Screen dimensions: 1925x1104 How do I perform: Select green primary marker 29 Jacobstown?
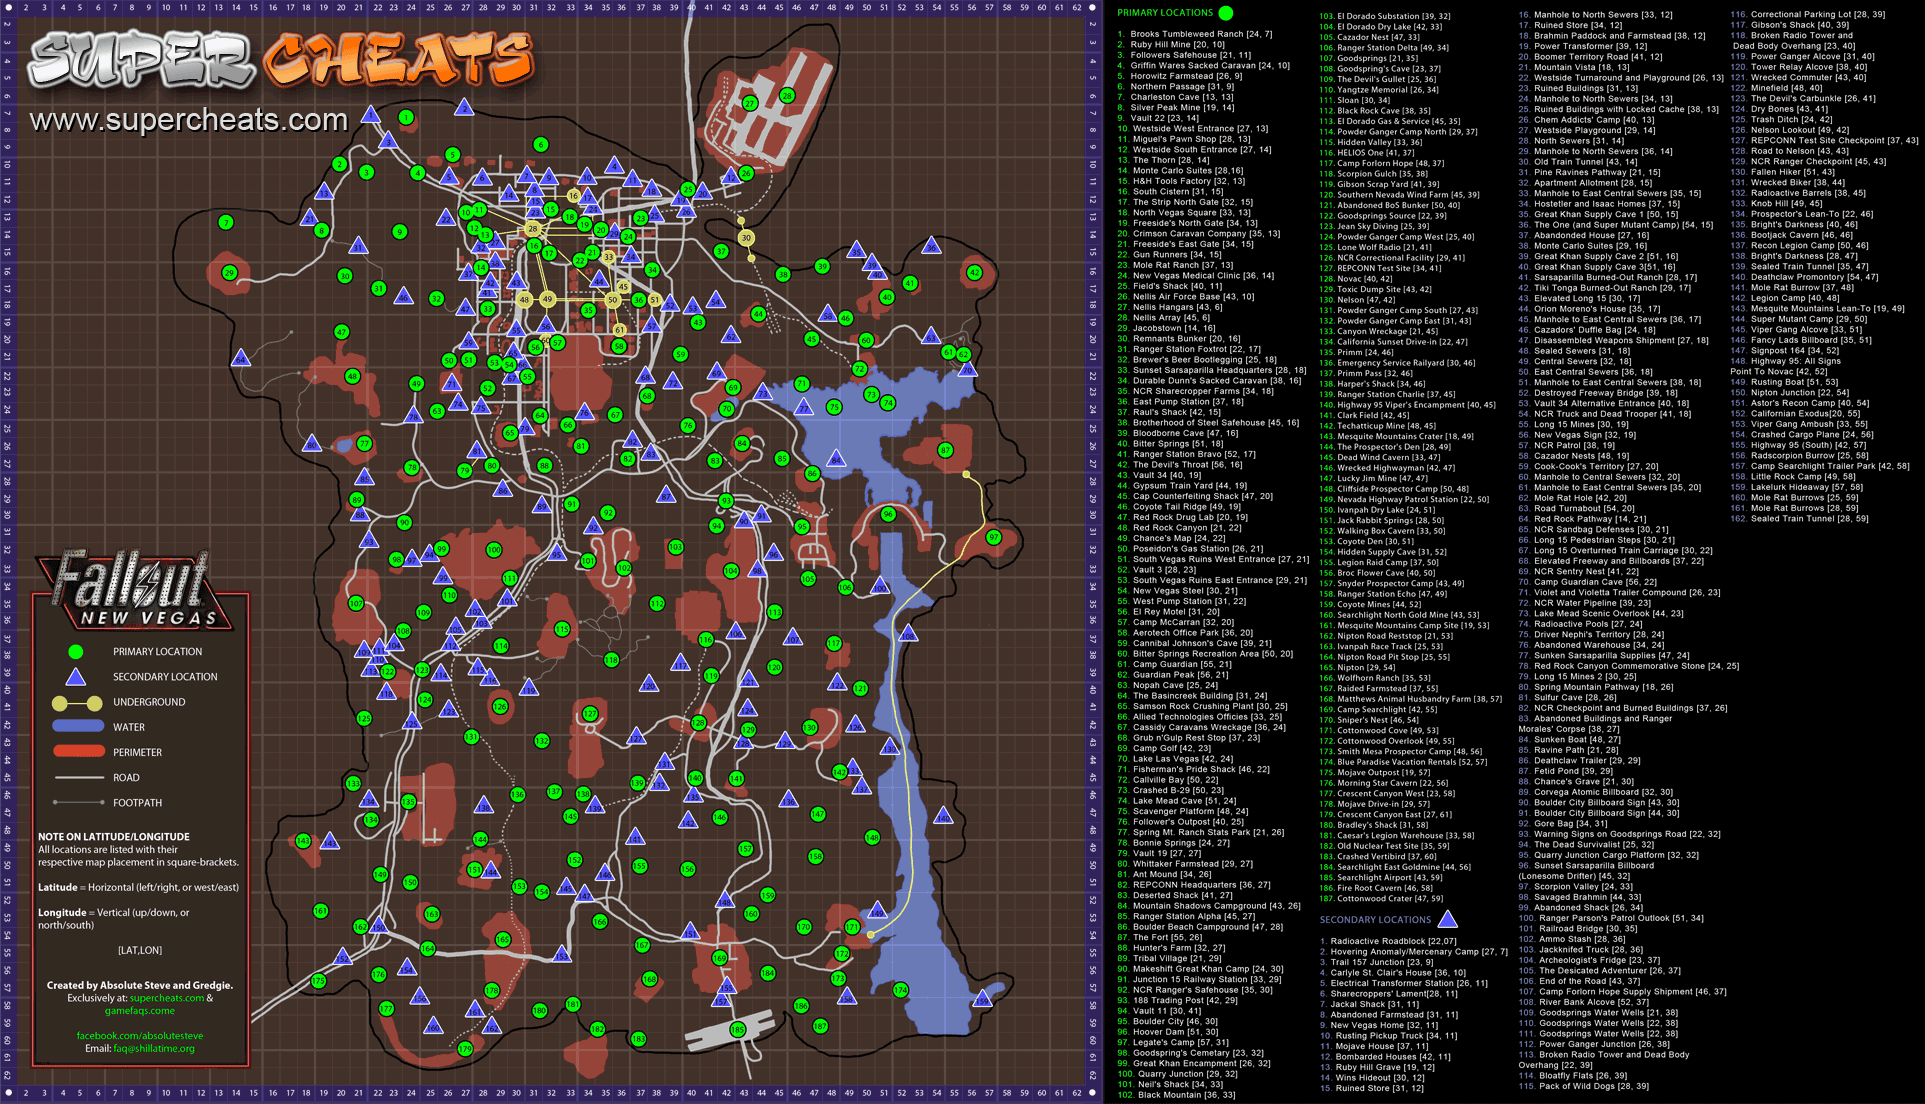tap(230, 272)
